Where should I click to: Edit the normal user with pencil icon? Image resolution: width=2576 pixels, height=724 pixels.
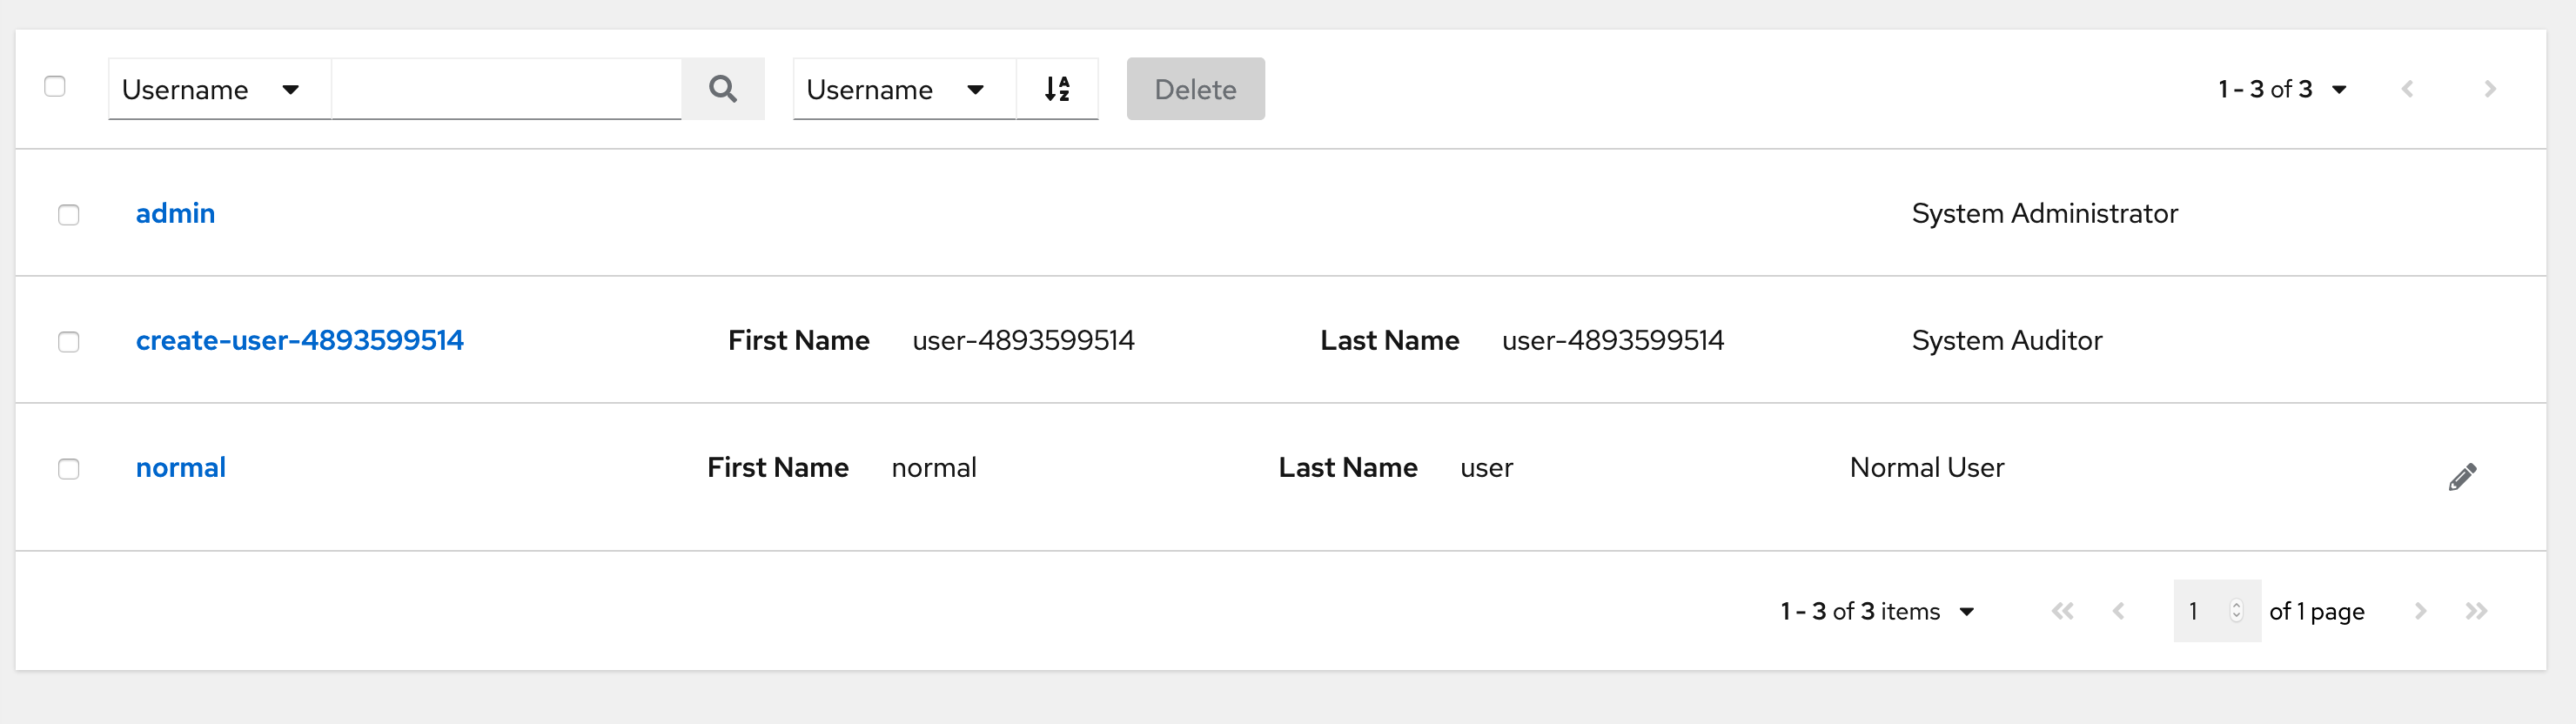[2462, 477]
